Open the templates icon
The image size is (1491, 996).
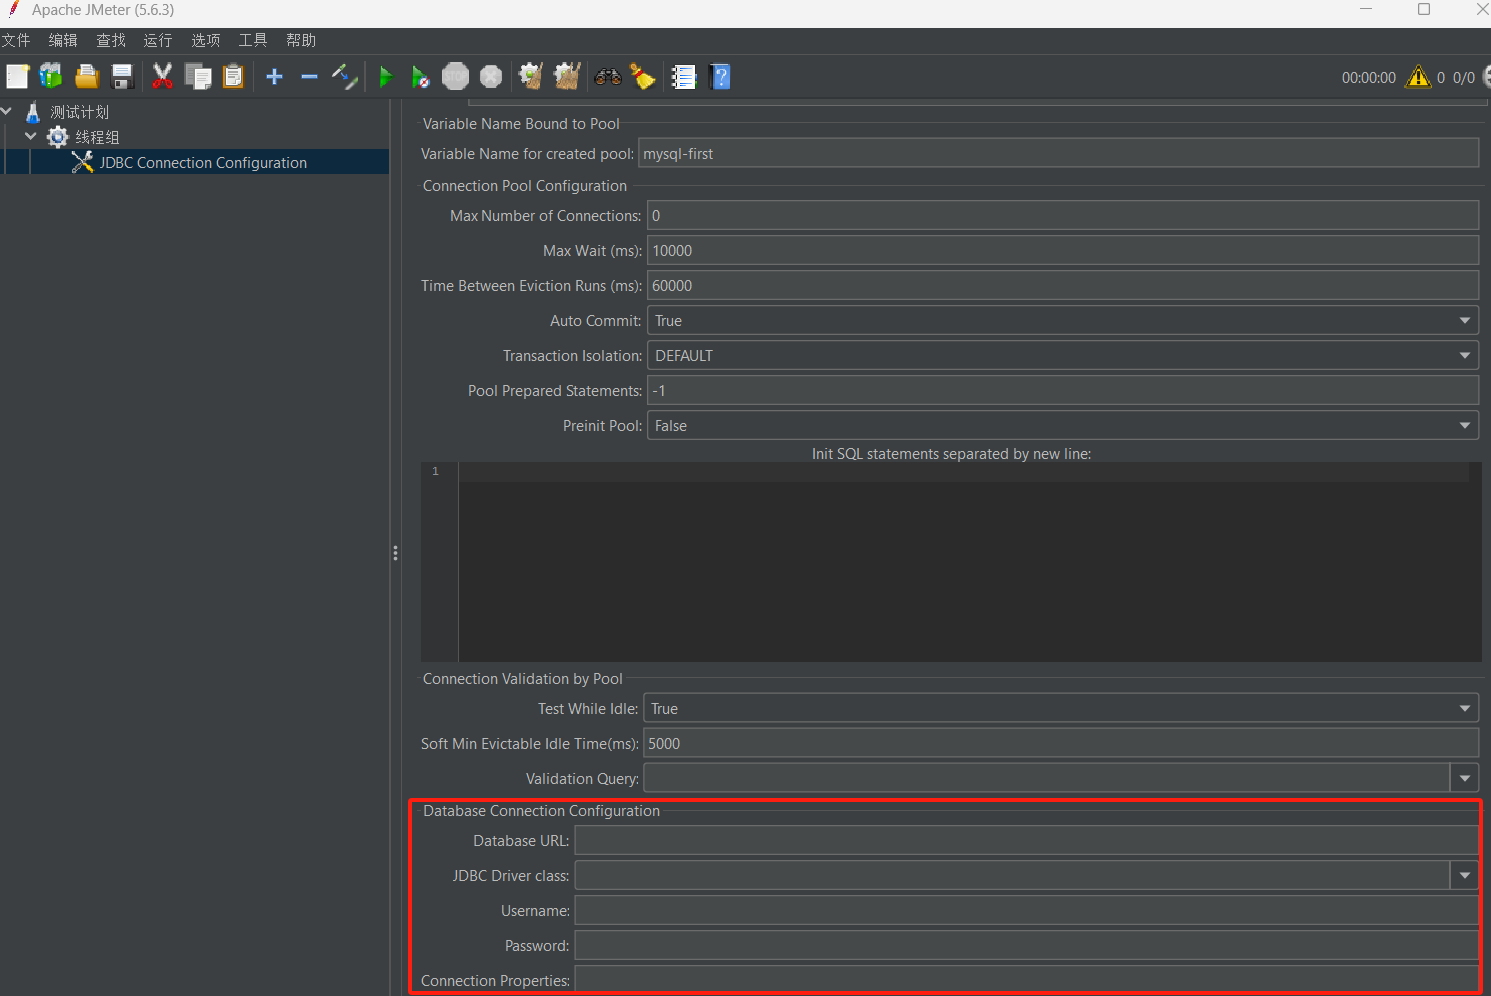51,77
